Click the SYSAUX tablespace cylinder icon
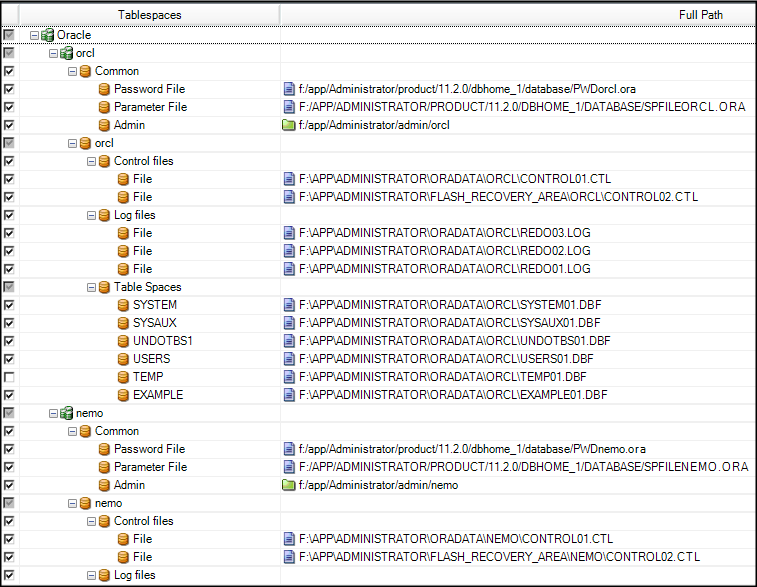 123,323
